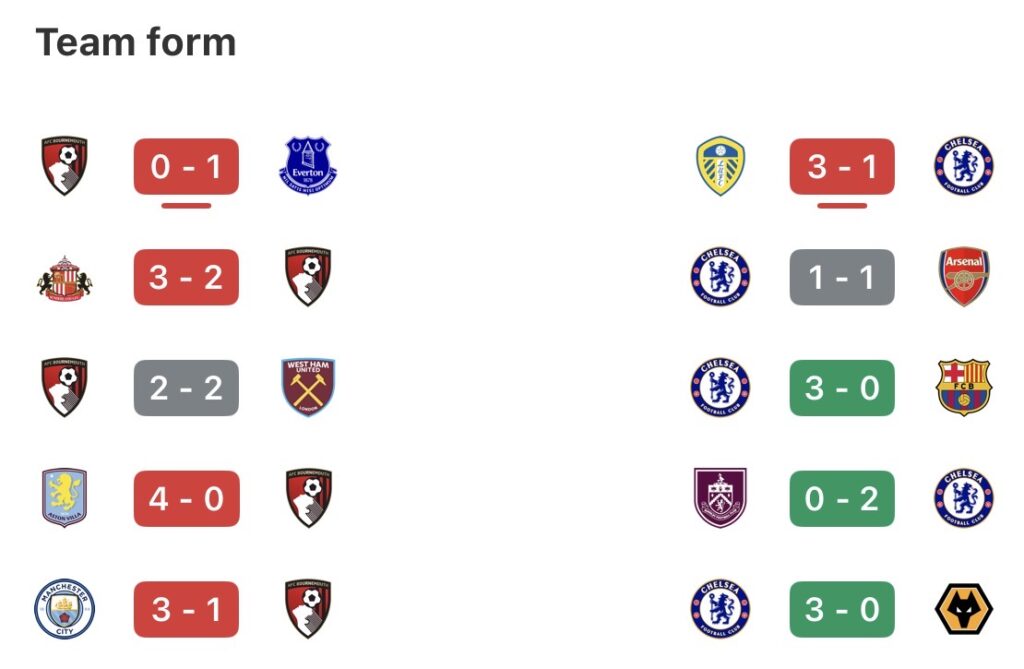Select the Sunderland club crest
The width and height of the screenshot is (1024, 669).
pyautogui.click(x=64, y=278)
